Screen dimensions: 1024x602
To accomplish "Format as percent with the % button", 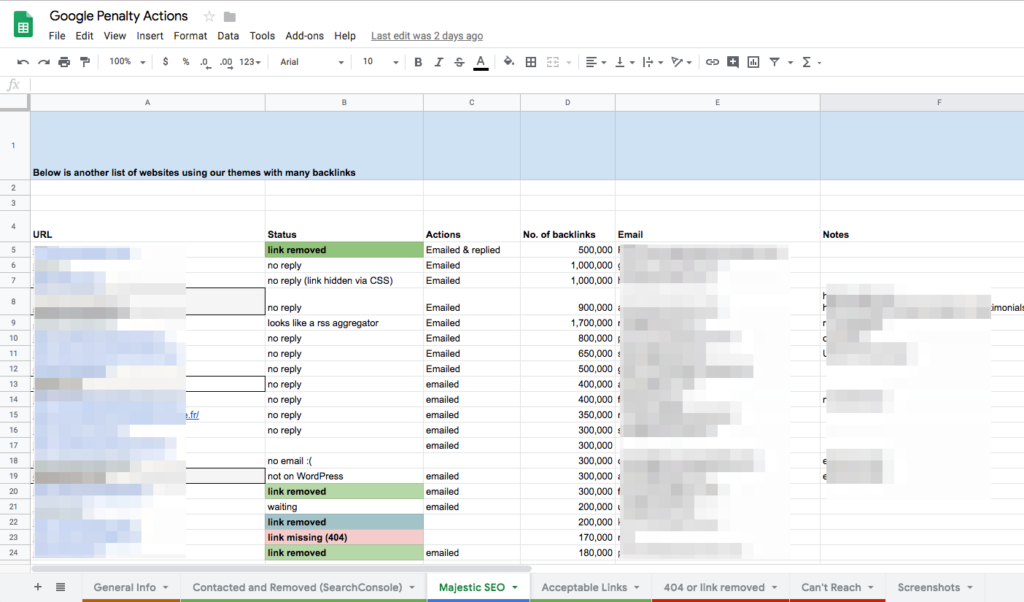I will tap(185, 62).
